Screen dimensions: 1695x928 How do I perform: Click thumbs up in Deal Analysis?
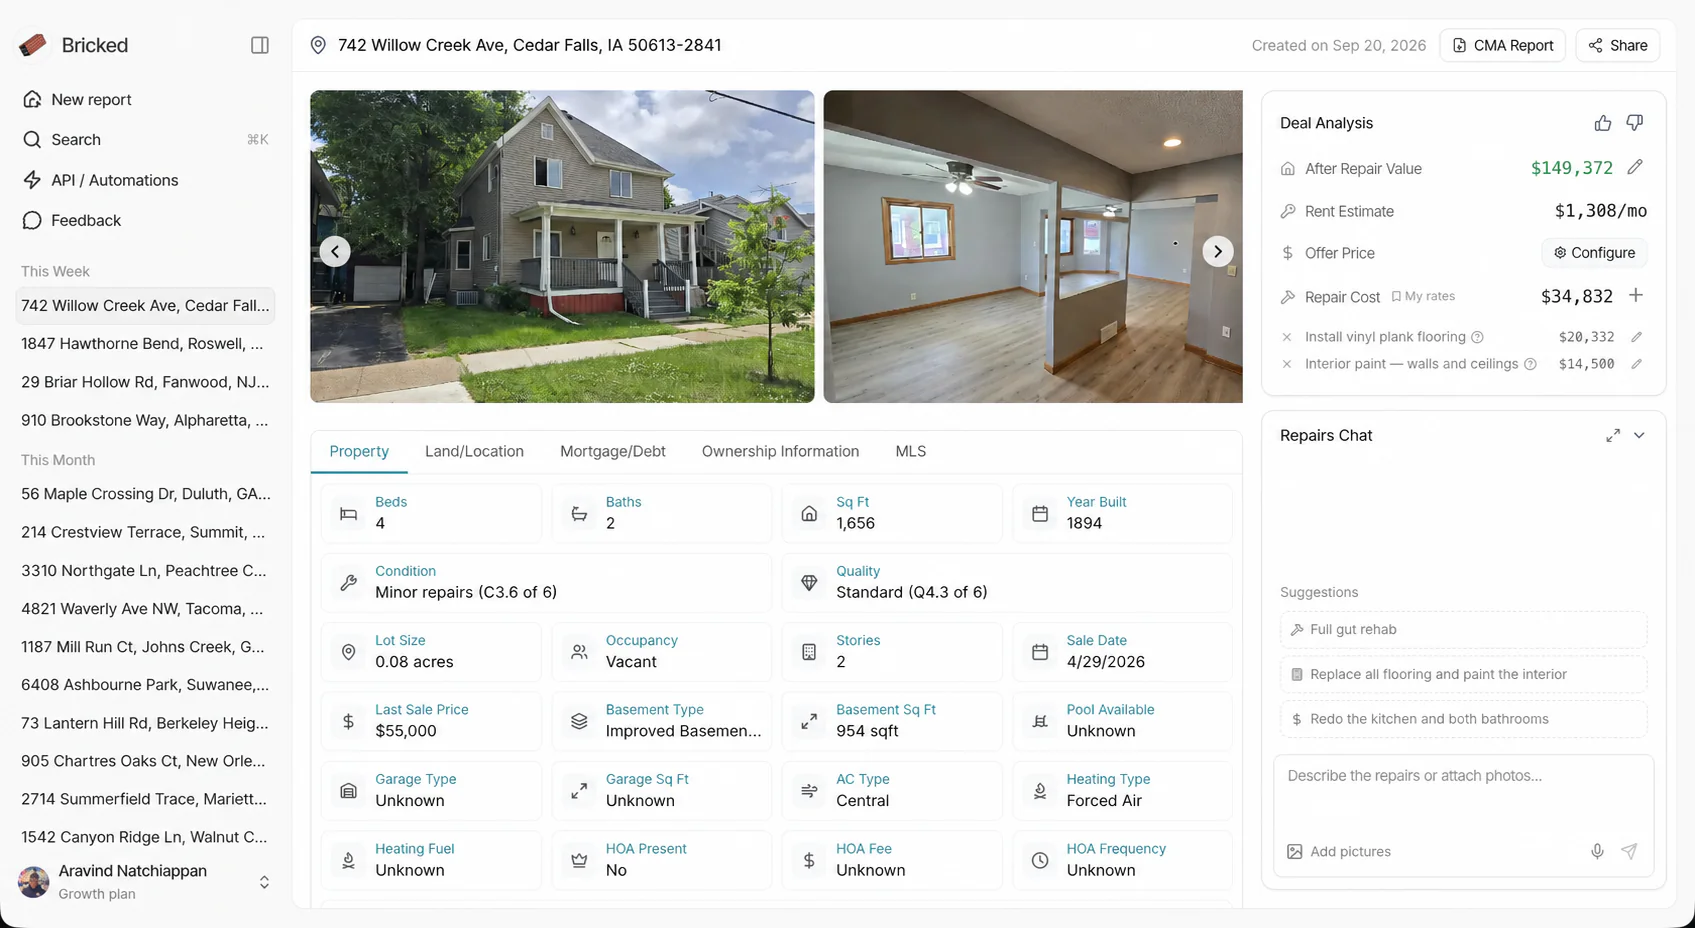click(1603, 123)
